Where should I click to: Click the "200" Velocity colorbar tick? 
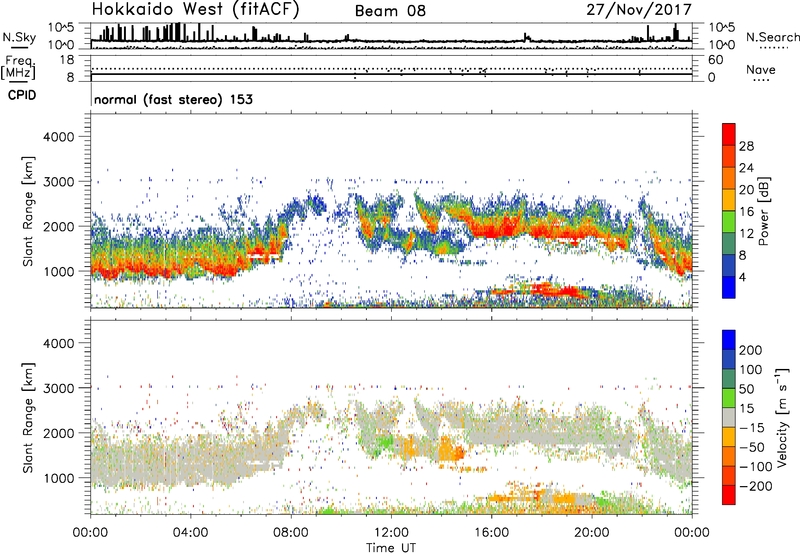751,350
